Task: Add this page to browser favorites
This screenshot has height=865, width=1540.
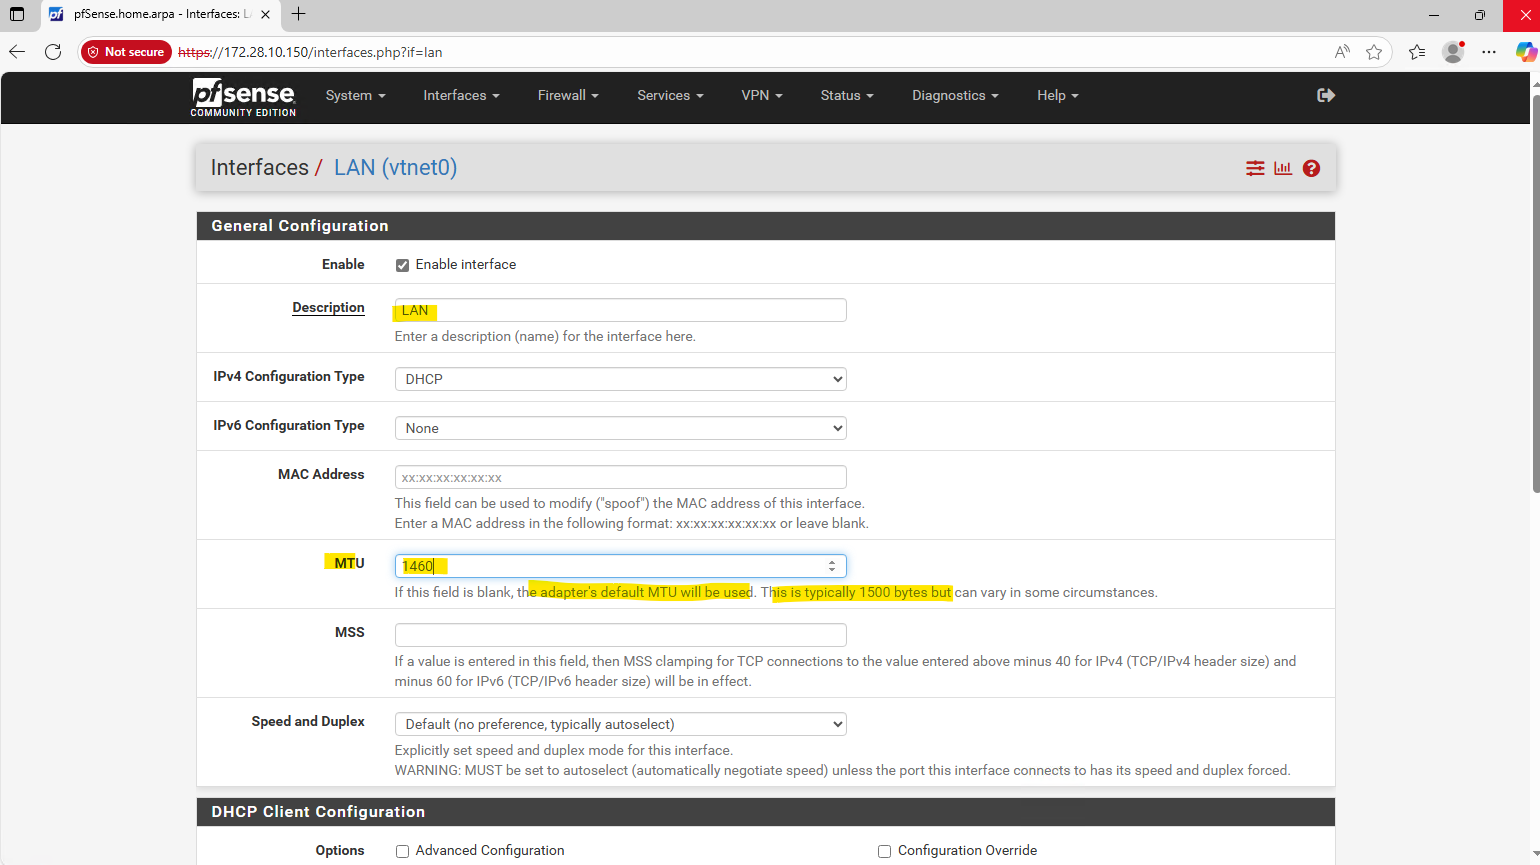Action: click(1374, 52)
